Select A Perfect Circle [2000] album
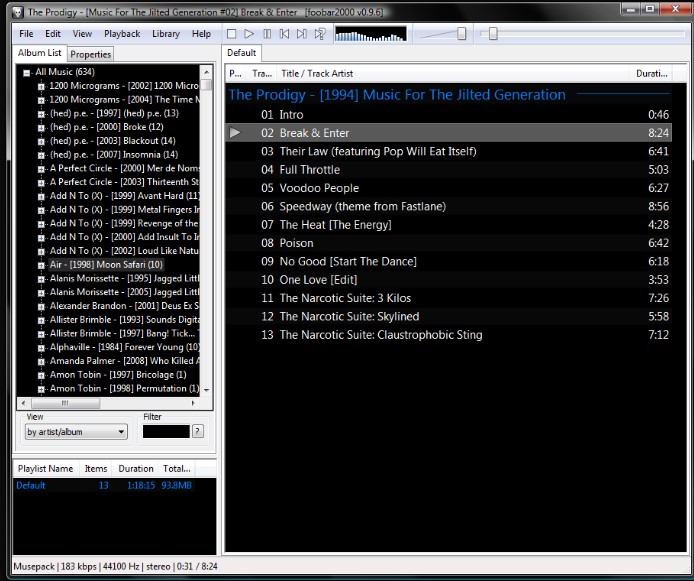The width and height of the screenshot is (694, 581). click(124, 168)
